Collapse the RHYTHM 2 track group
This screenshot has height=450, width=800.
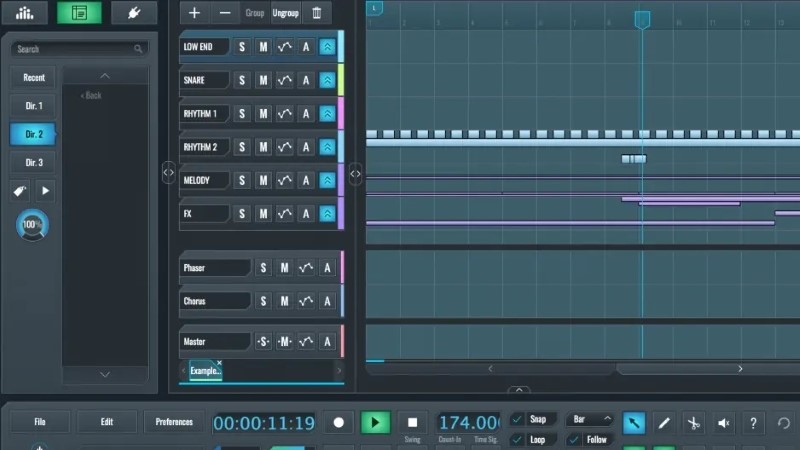tap(327, 147)
